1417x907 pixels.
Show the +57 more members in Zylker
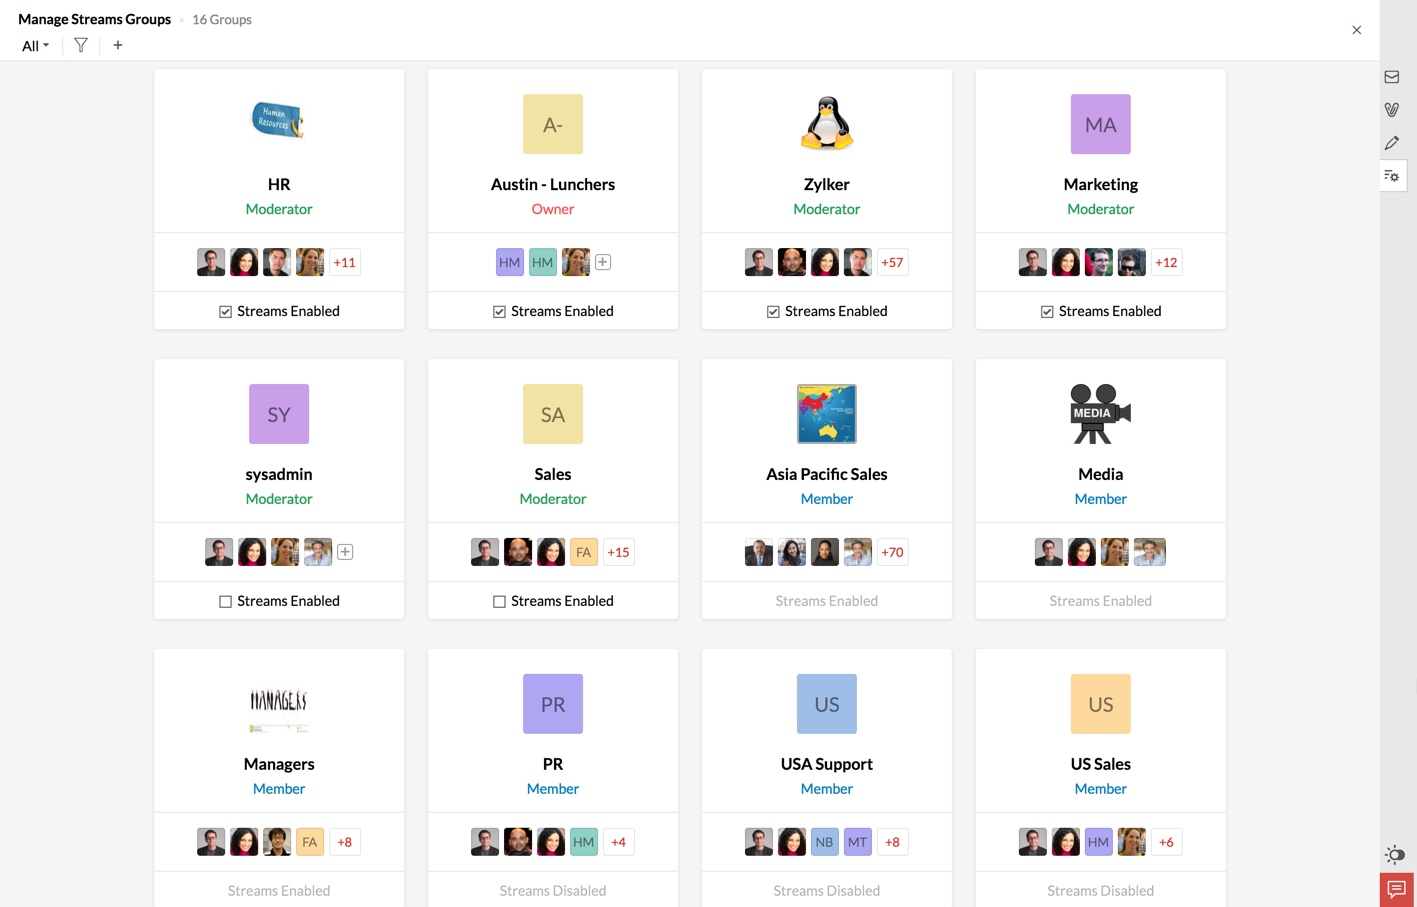coord(893,262)
